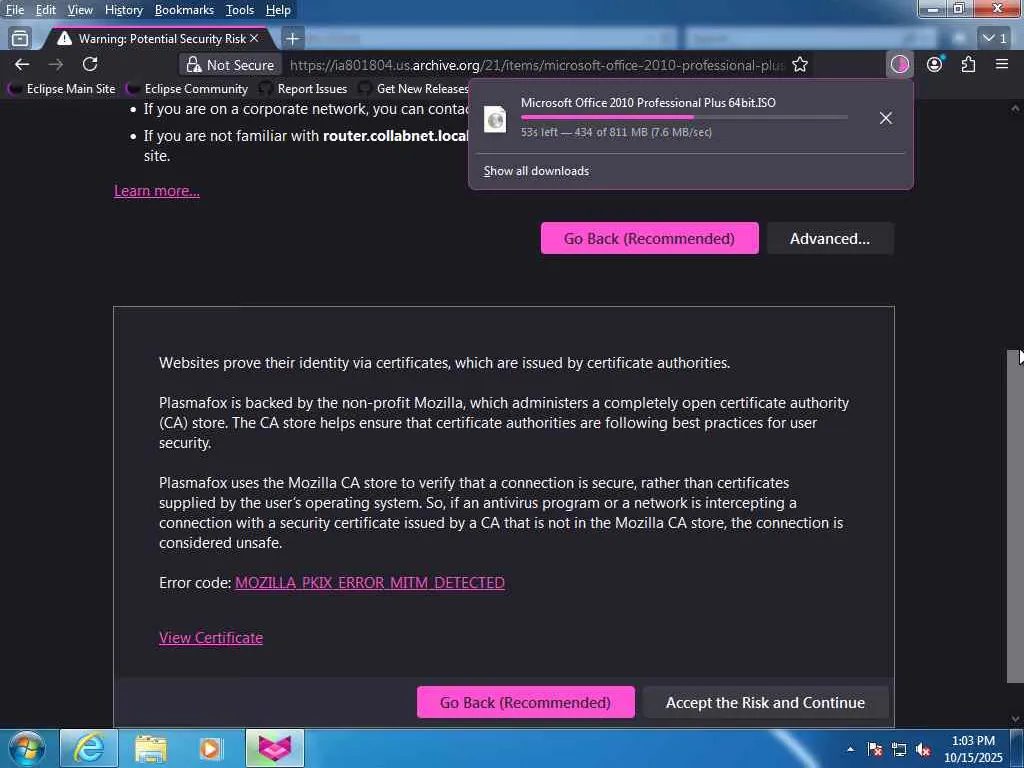Screen dimensions: 1024x768
Task: Click the page vertical scrollbar thumb
Action: pos(1015,516)
